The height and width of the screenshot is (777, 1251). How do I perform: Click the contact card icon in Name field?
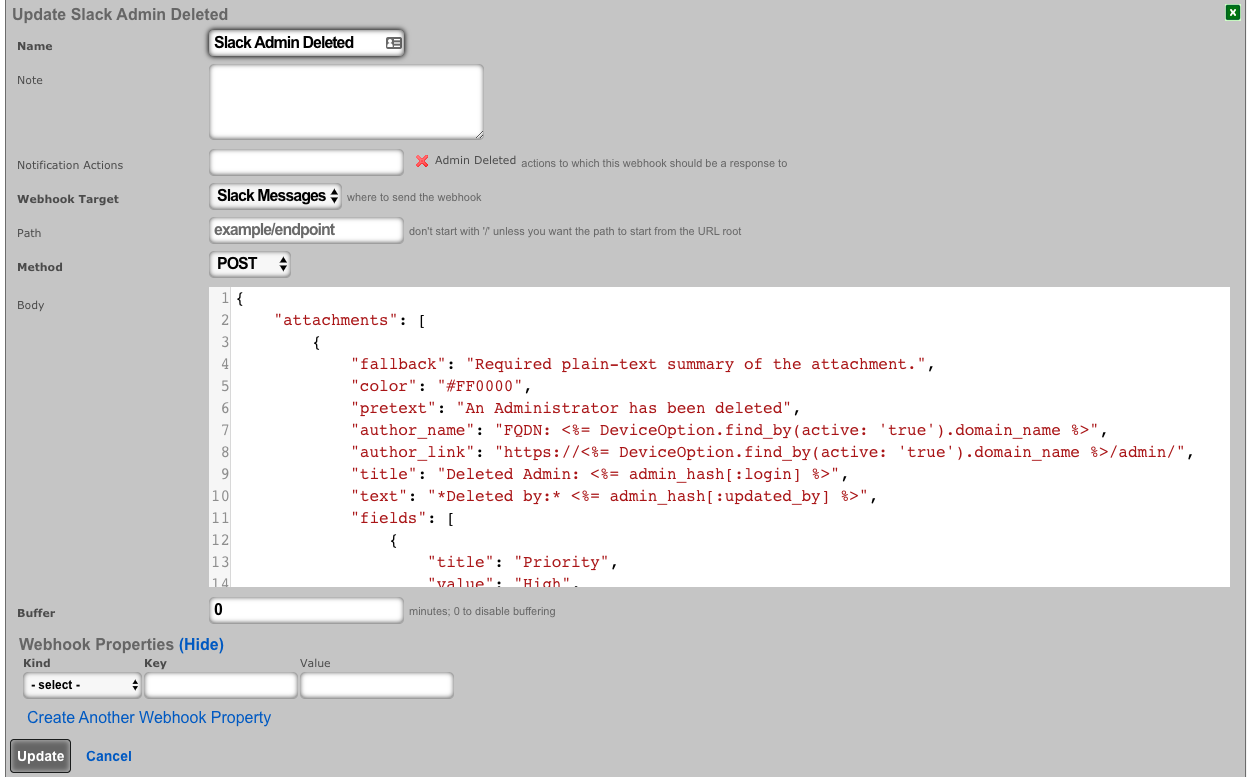393,43
